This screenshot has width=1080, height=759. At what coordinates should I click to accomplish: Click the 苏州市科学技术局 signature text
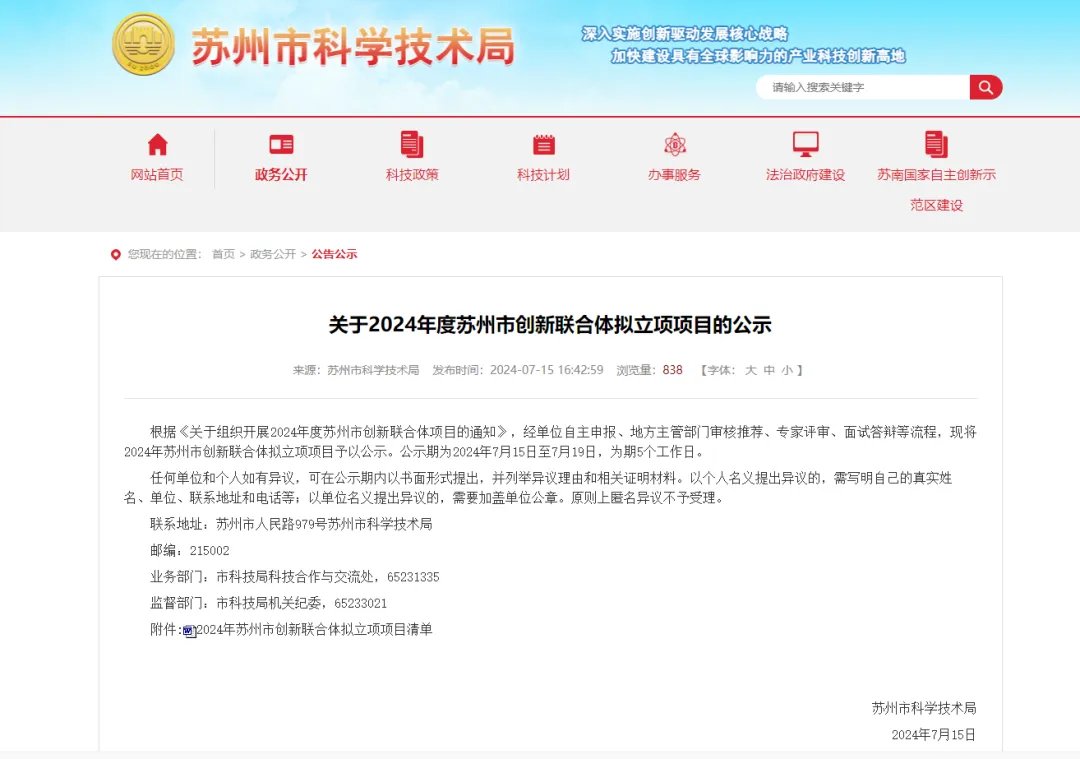coord(924,708)
